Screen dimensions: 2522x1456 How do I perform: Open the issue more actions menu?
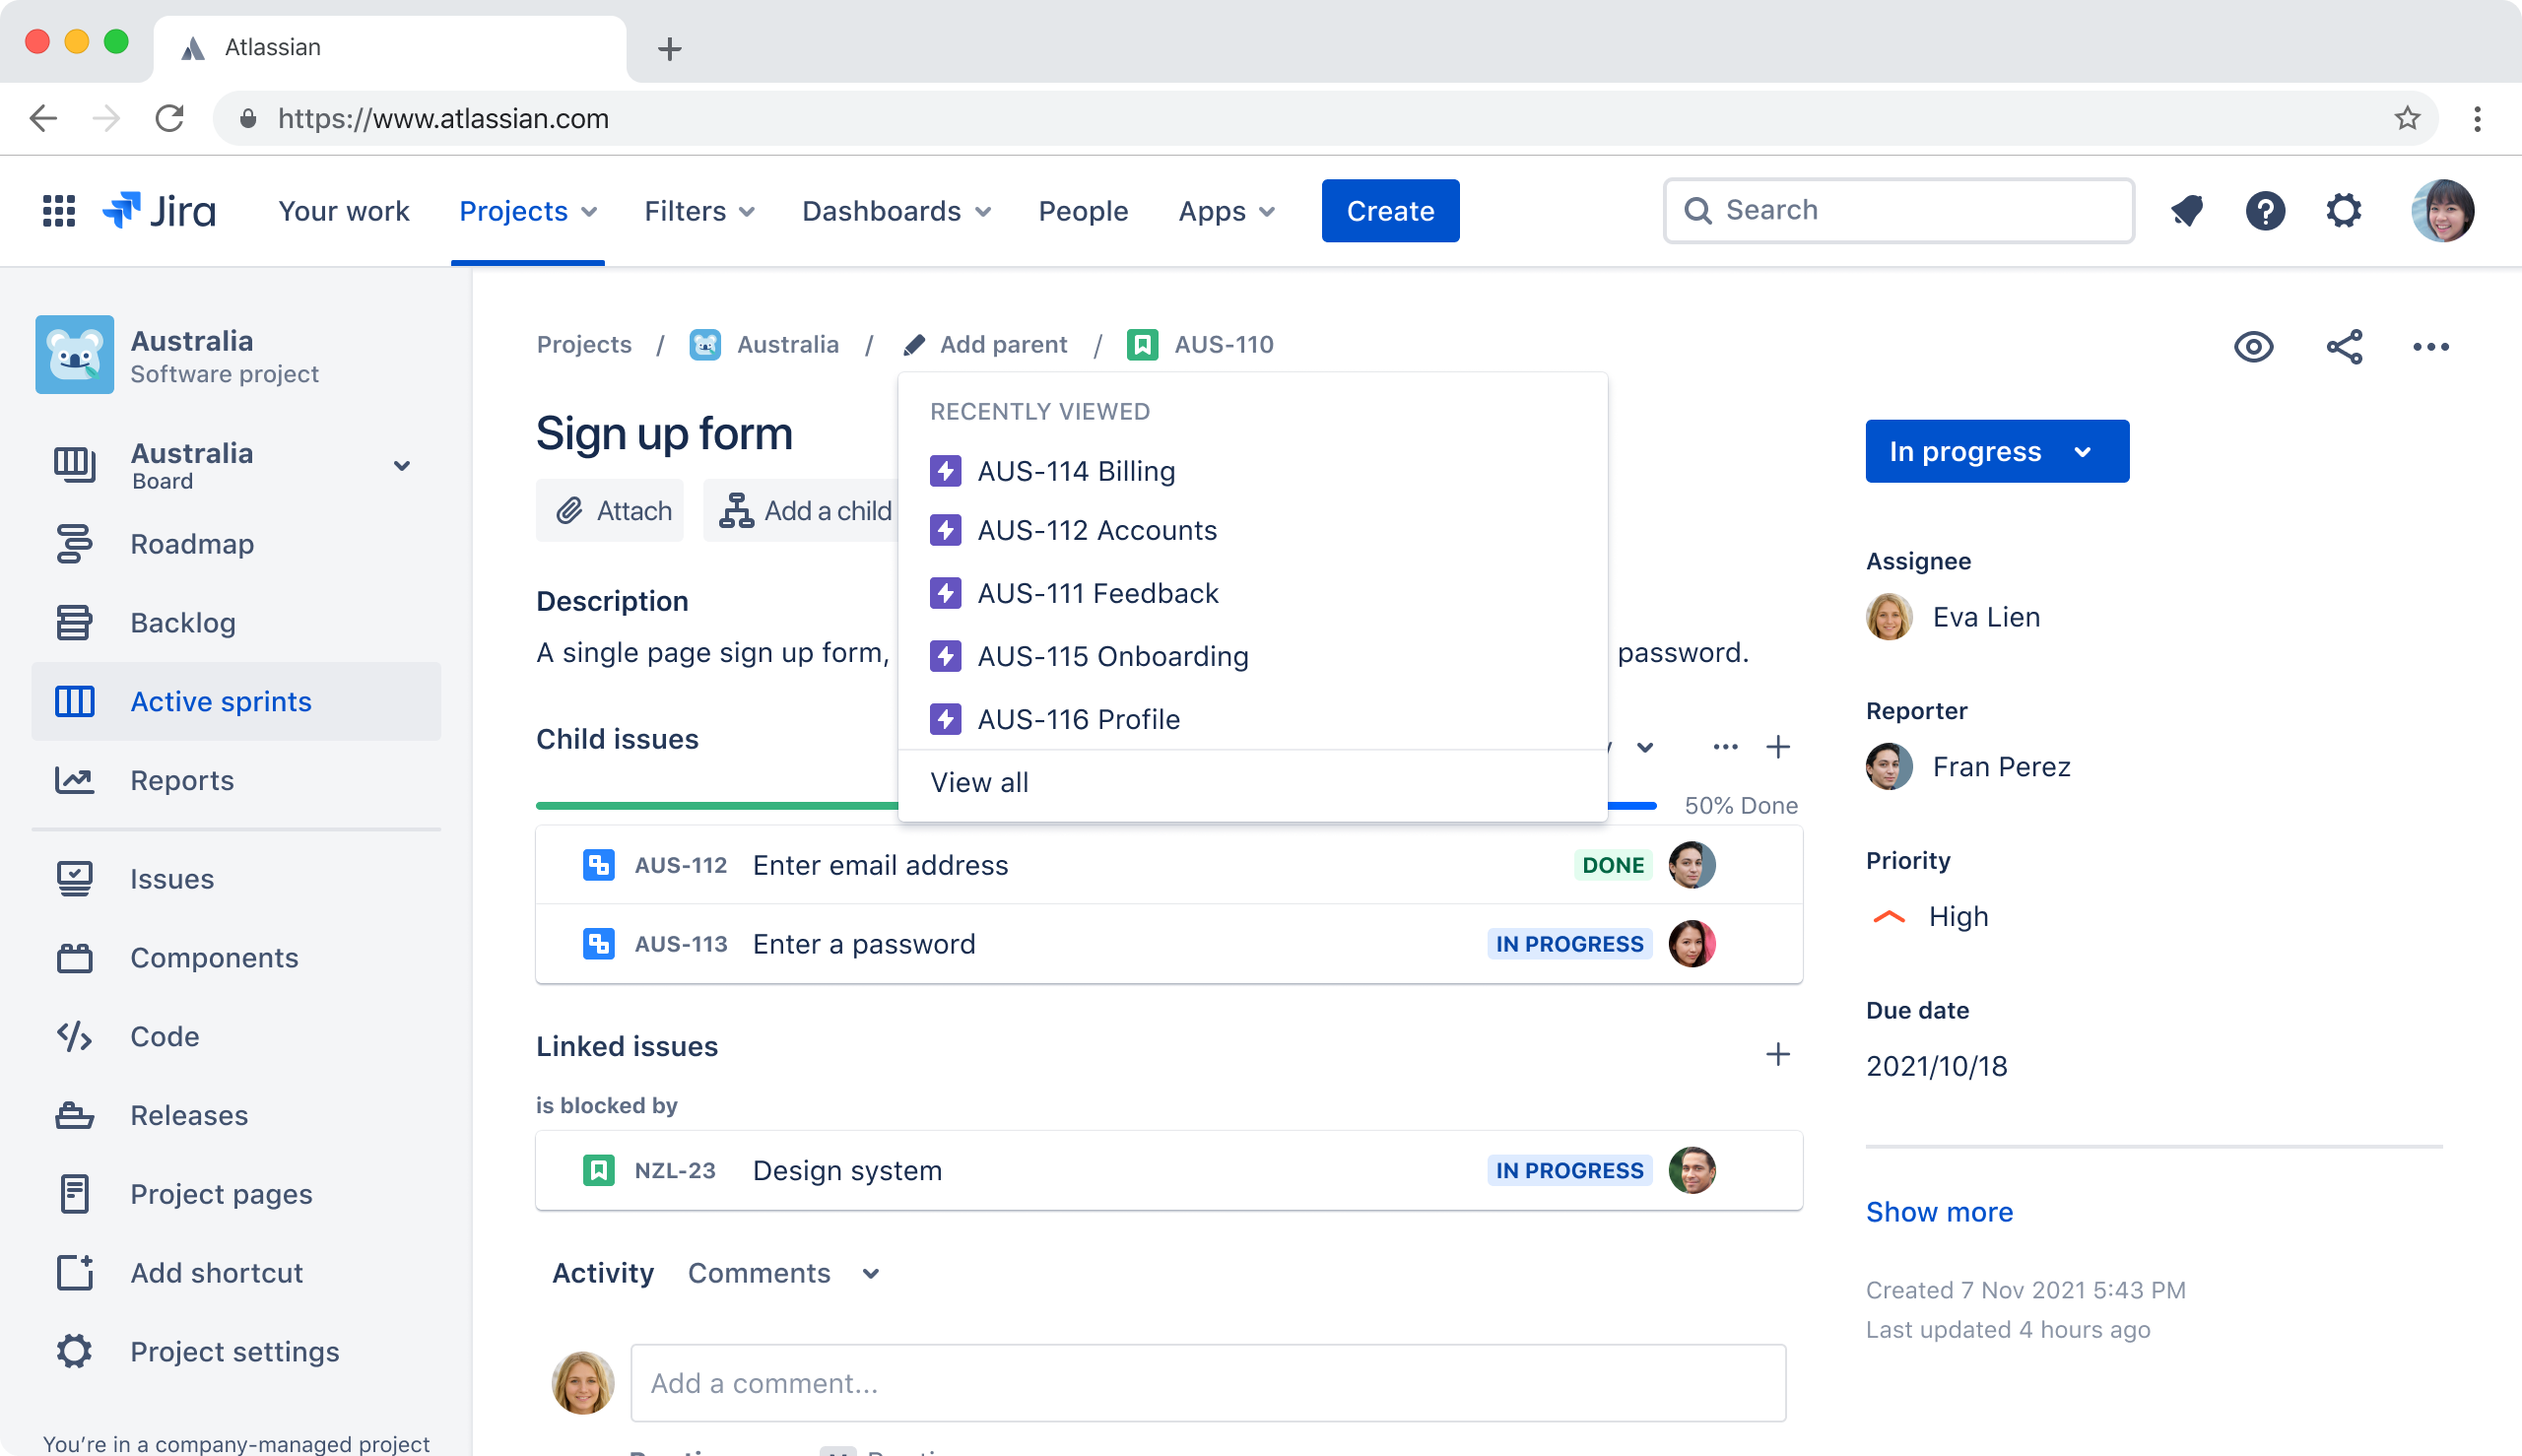(x=2430, y=347)
